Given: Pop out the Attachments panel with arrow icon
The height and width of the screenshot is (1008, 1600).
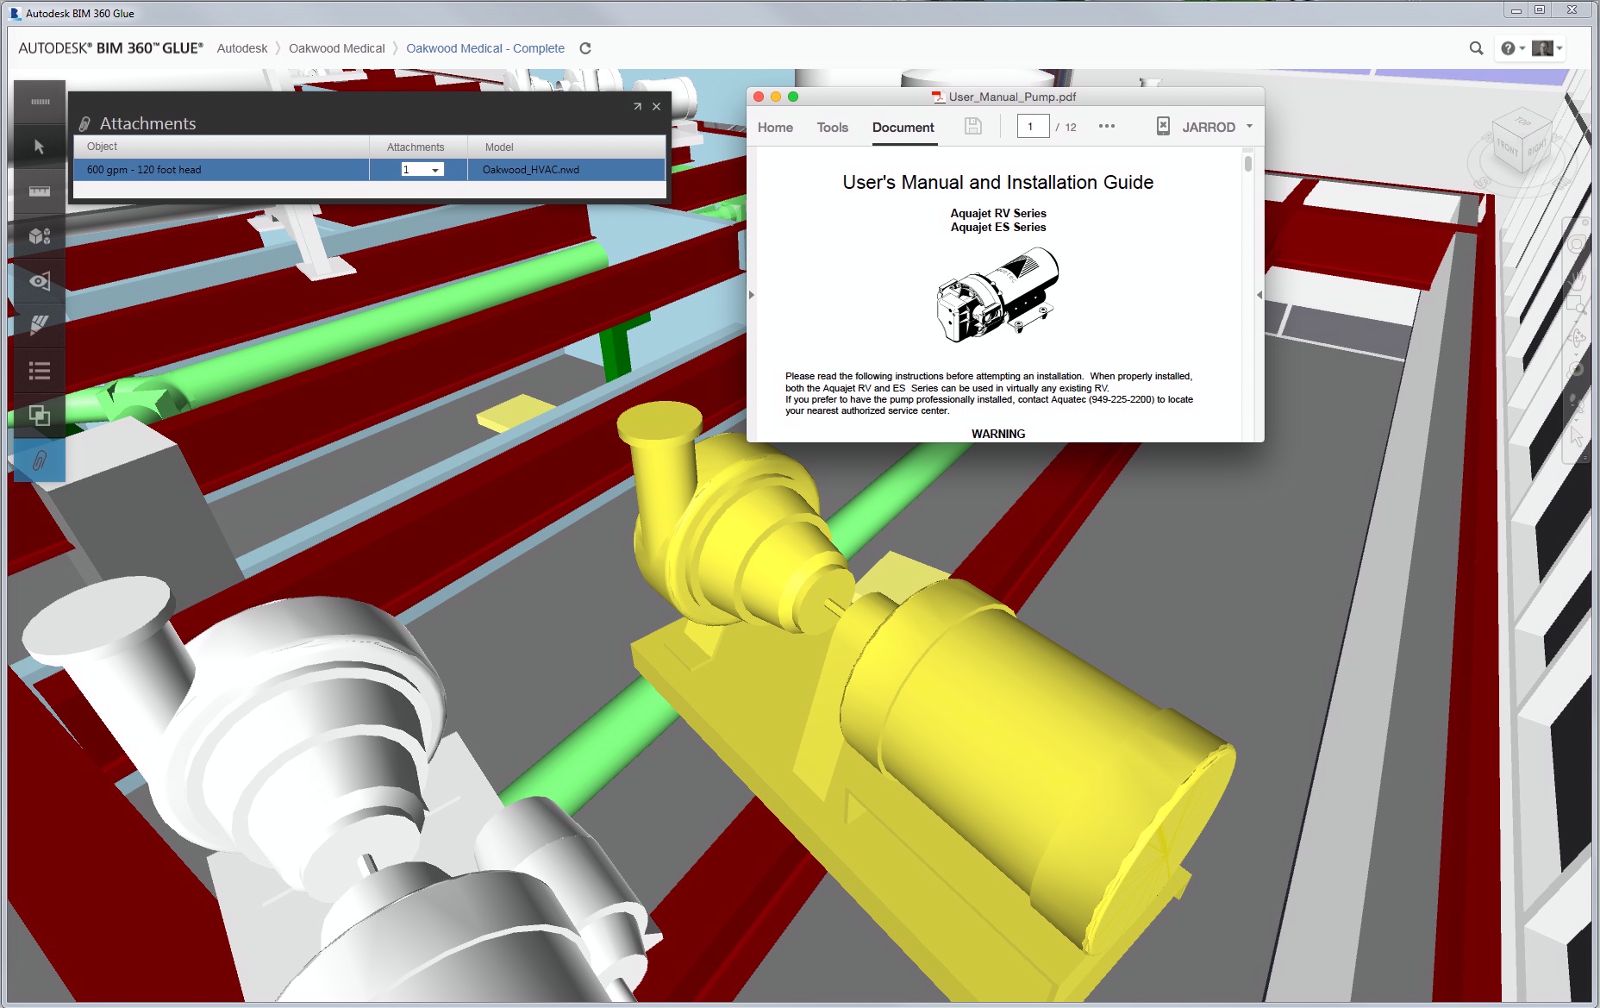Looking at the screenshot, I should pyautogui.click(x=637, y=106).
